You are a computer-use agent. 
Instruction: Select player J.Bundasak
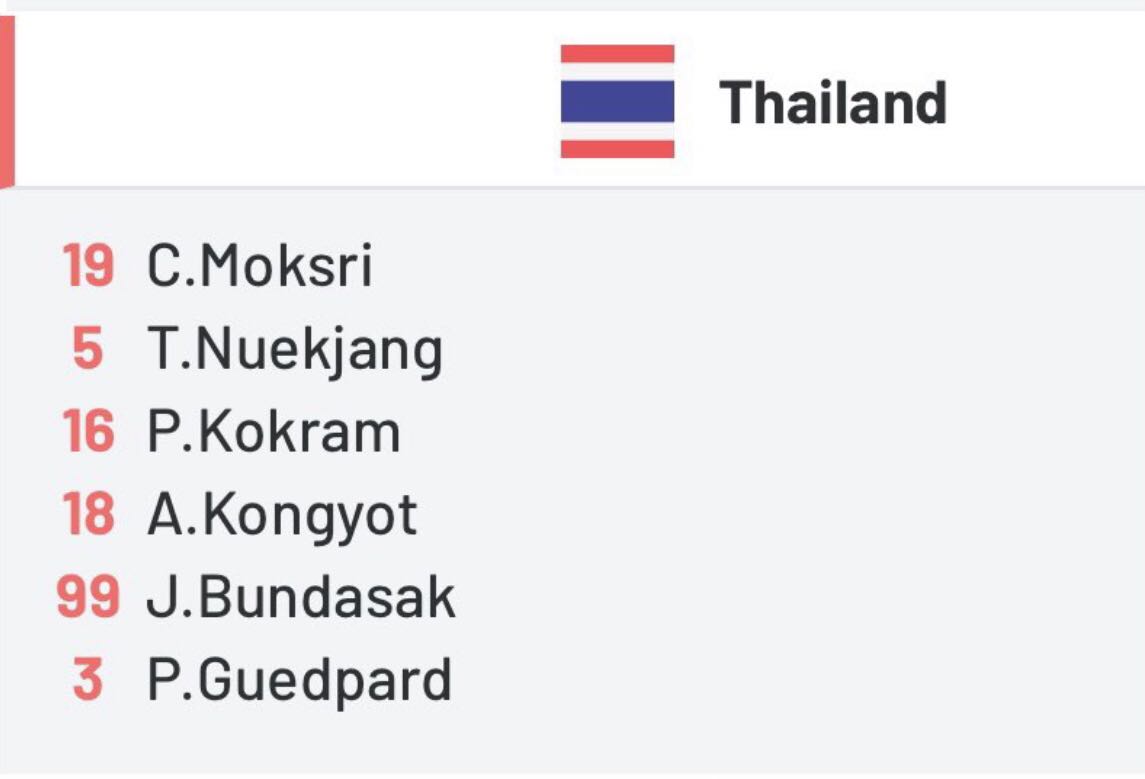301,597
